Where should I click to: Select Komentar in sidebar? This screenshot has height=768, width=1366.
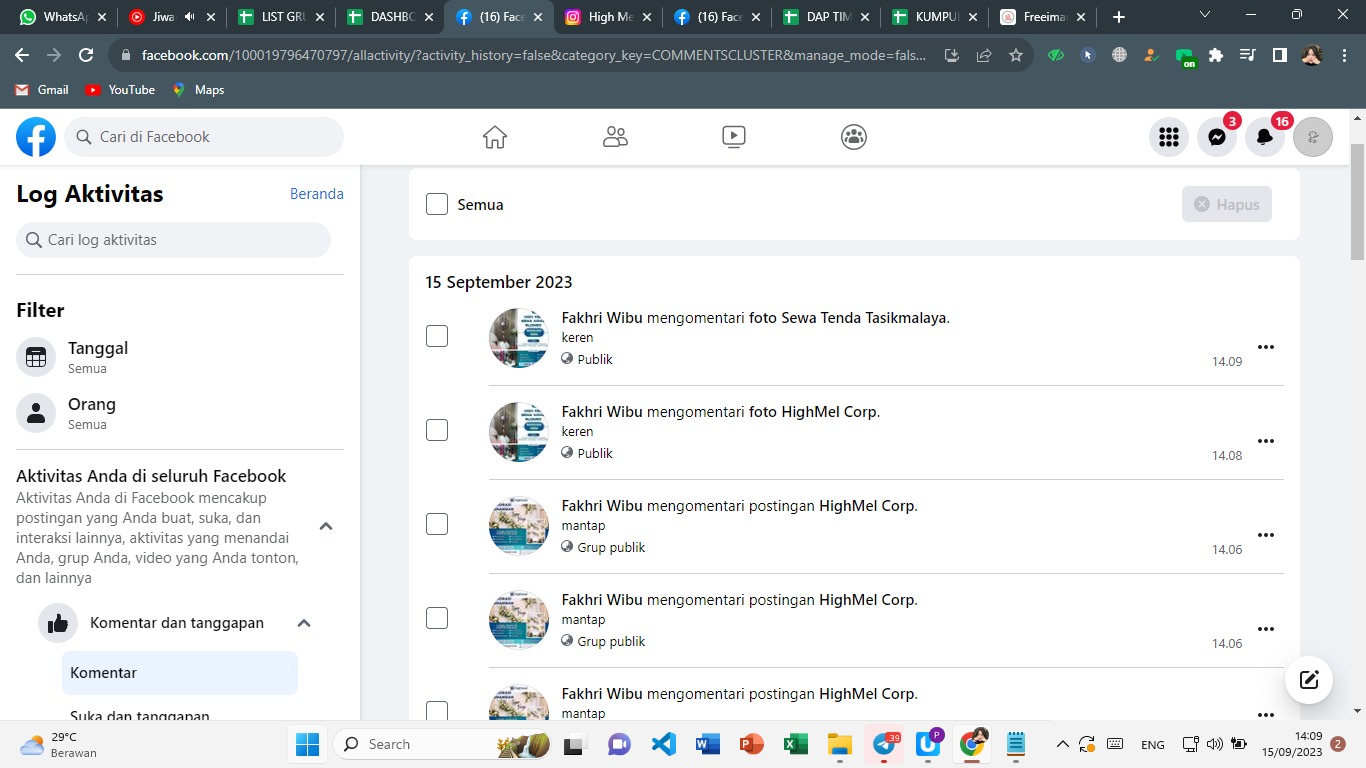coord(180,673)
